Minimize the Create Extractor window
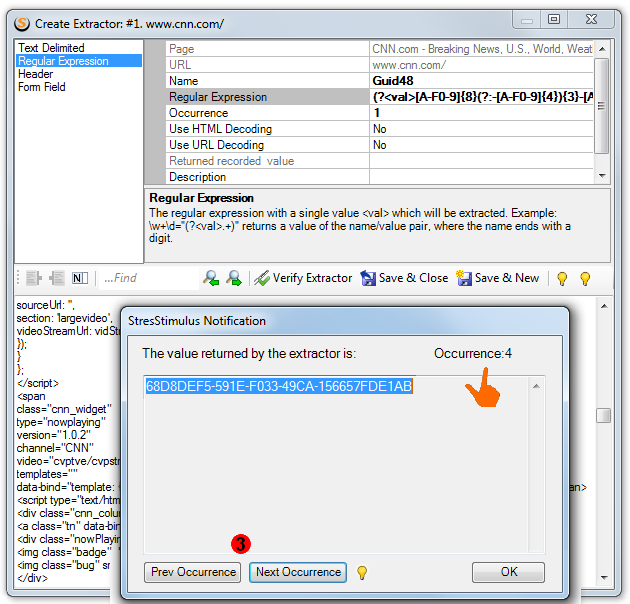The width and height of the screenshot is (630, 604). [x=526, y=20]
